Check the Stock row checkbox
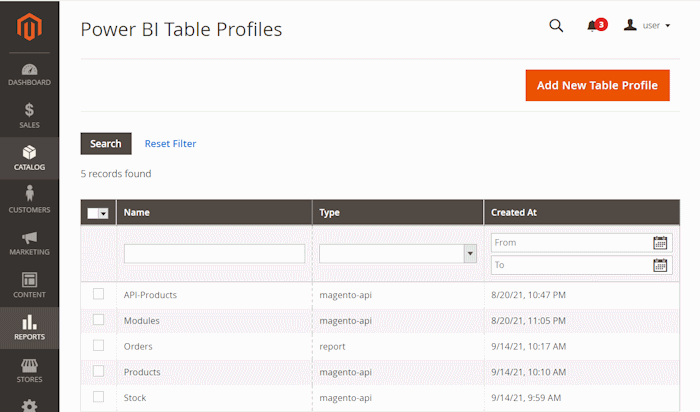 [x=98, y=397]
